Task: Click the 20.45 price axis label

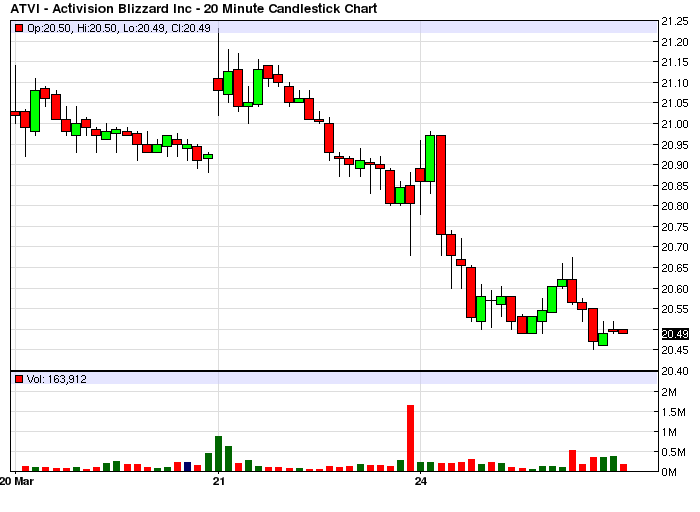Action: pos(675,350)
